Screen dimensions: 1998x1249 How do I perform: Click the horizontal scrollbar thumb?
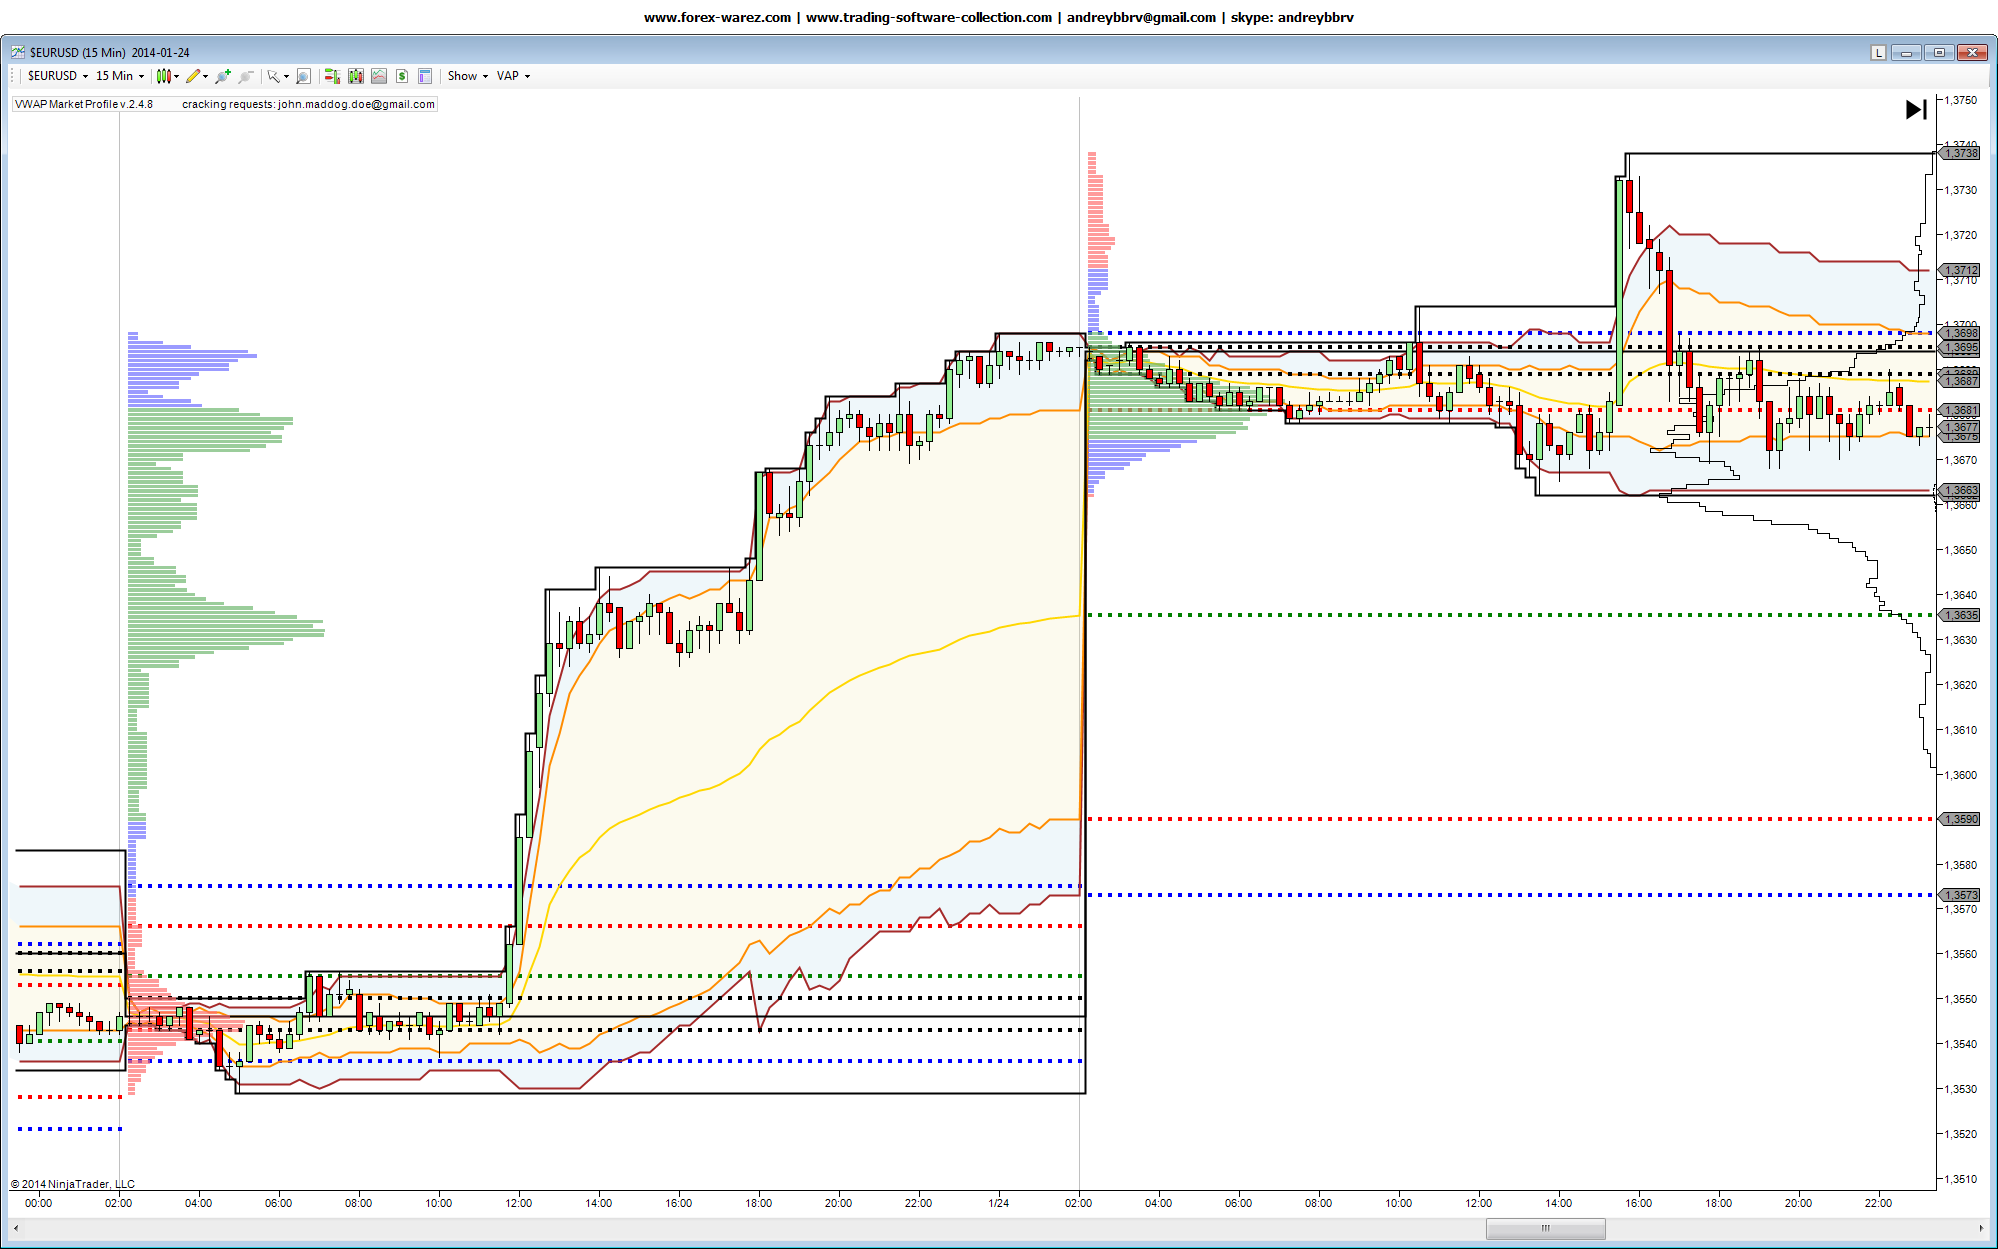(1545, 1228)
